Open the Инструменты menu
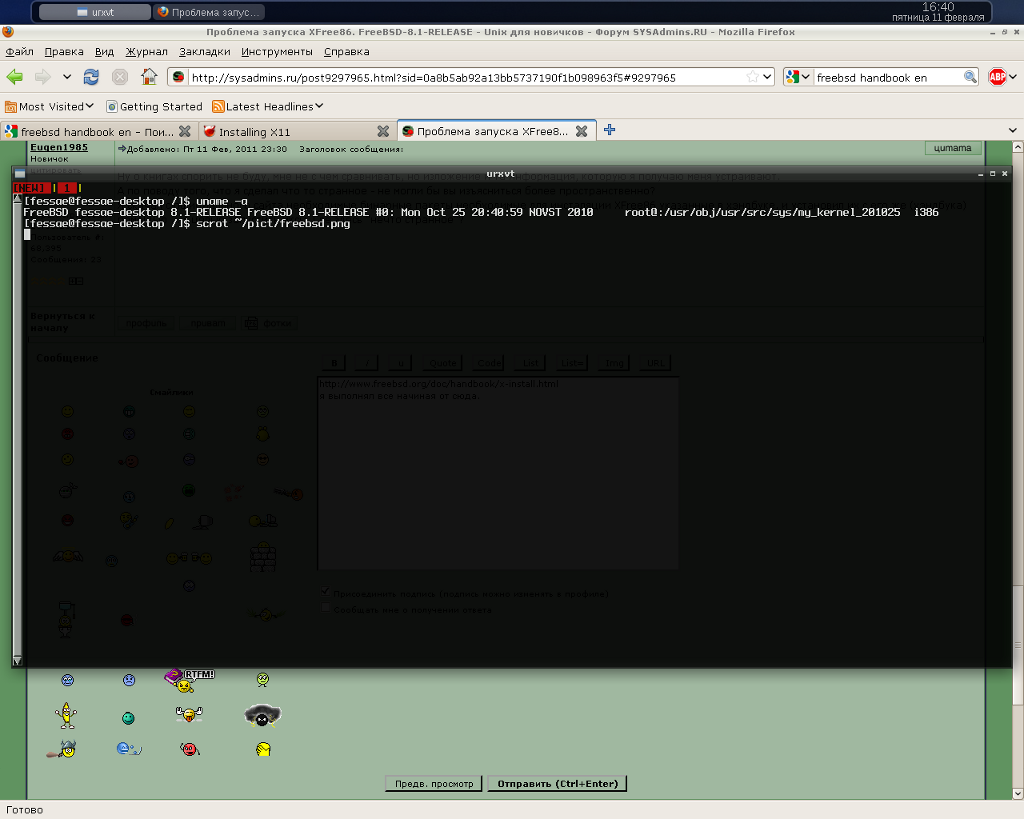The width and height of the screenshot is (1024, 819). [277, 52]
